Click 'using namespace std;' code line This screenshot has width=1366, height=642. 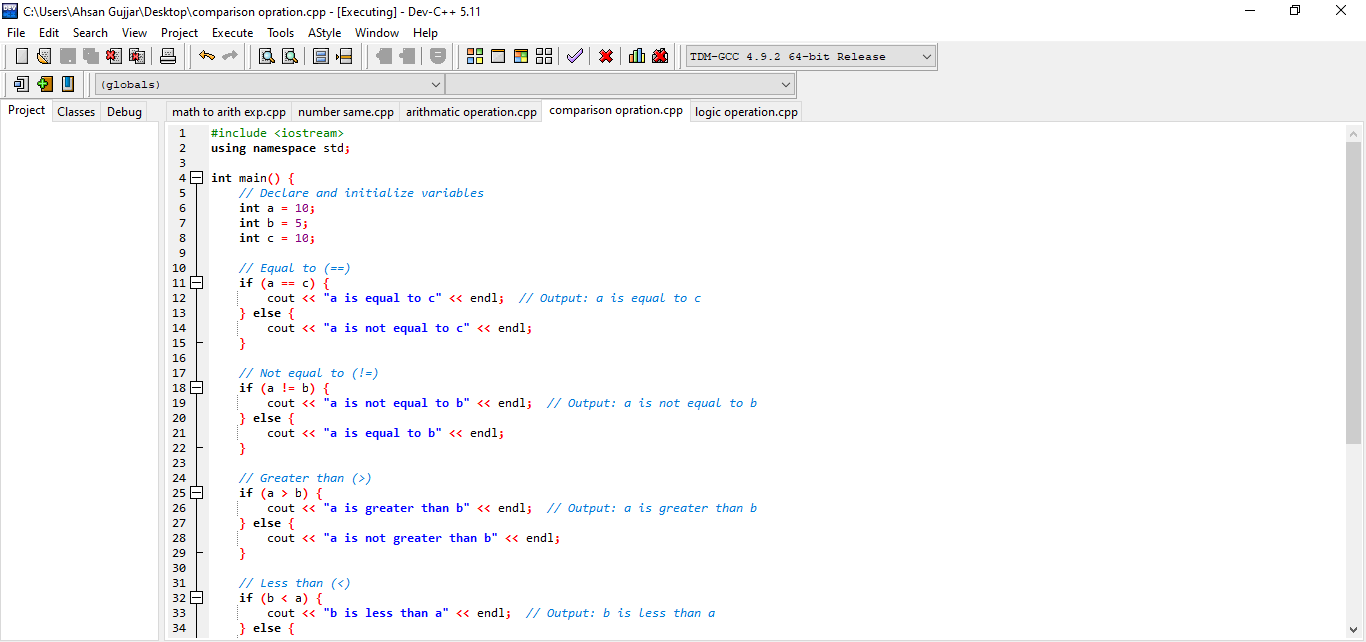click(280, 148)
